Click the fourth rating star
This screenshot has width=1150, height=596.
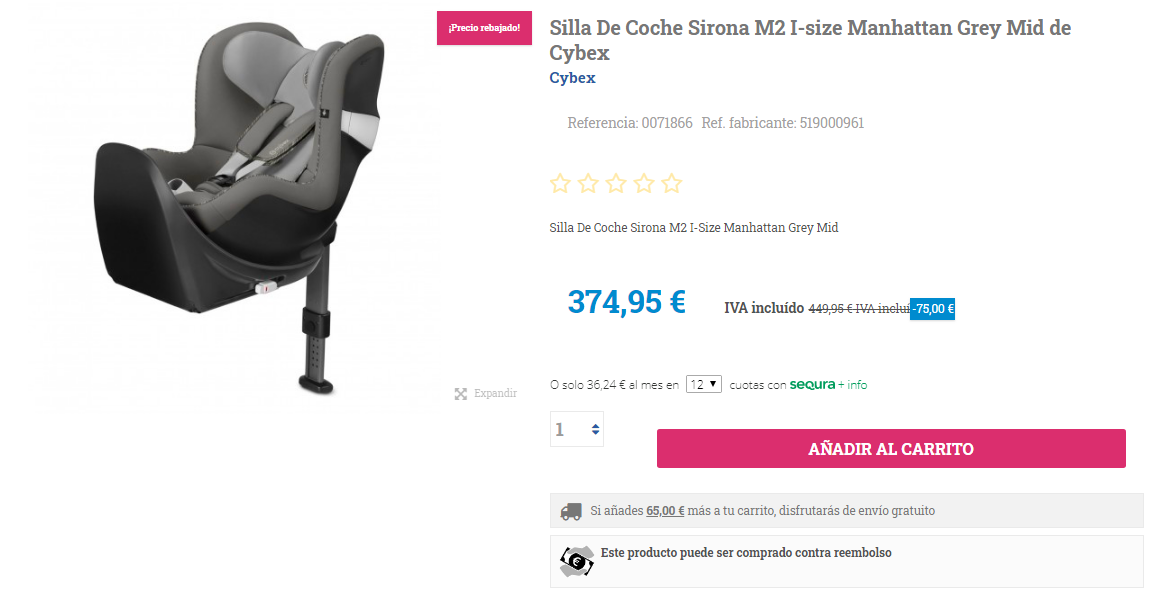pos(644,183)
